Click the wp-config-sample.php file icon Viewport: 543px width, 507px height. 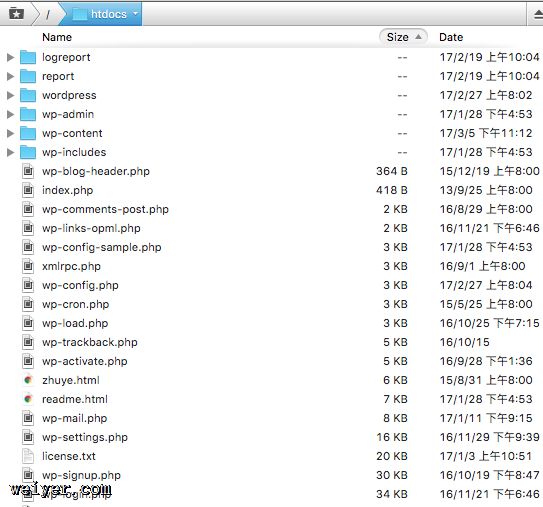[x=28, y=247]
